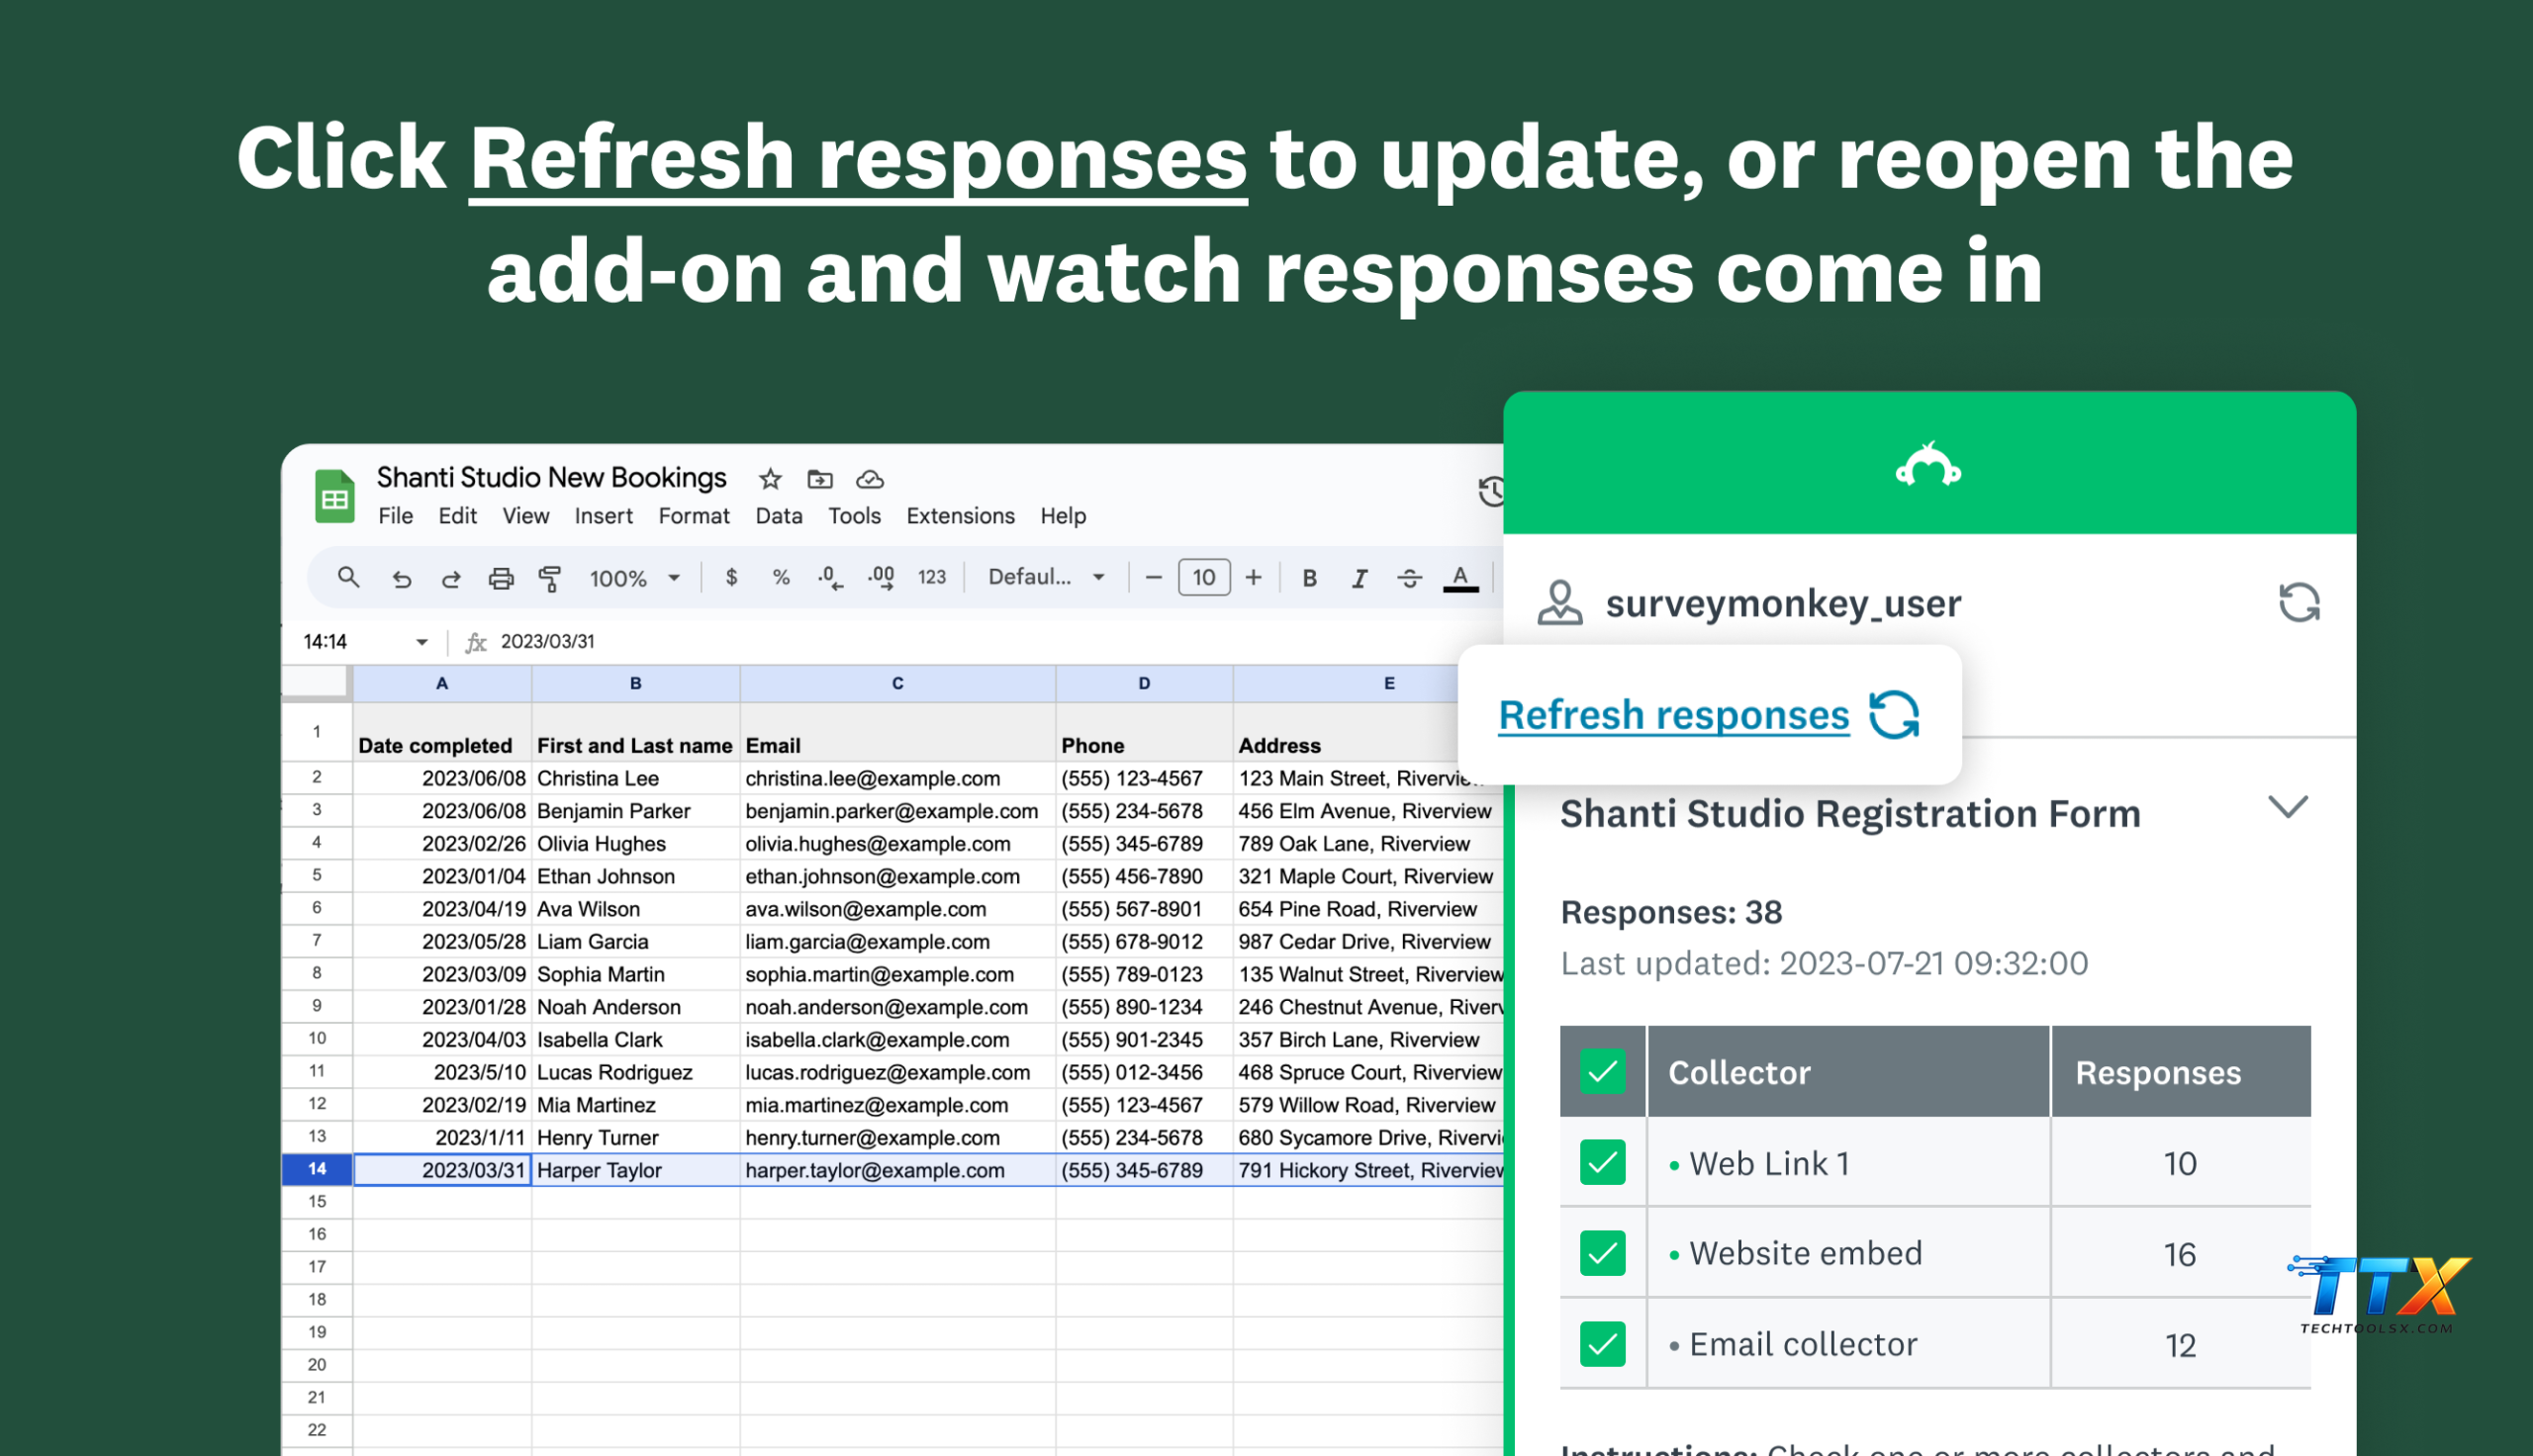Uncheck the Website embed collector

tap(1602, 1253)
